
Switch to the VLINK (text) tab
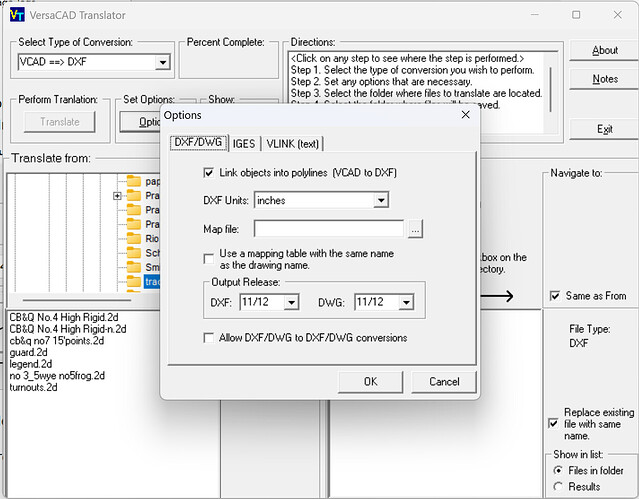292,144
